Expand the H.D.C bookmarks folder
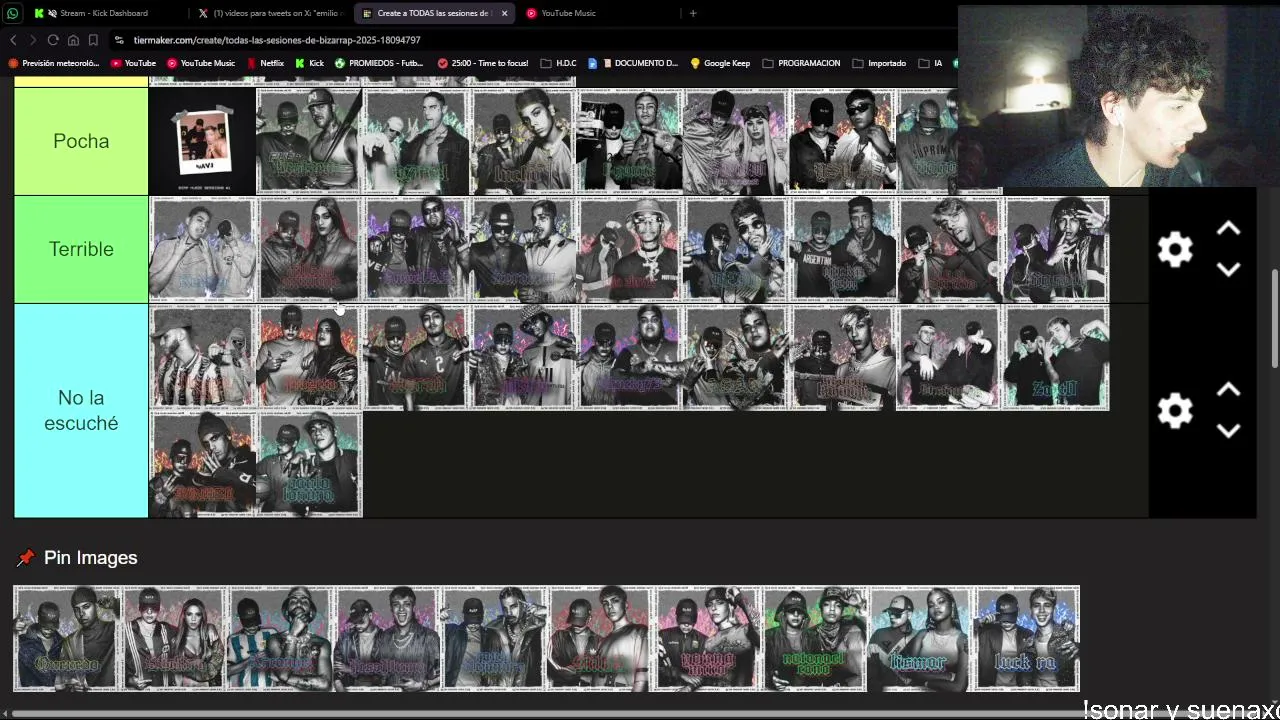Viewport: 1280px width, 720px height. point(558,63)
